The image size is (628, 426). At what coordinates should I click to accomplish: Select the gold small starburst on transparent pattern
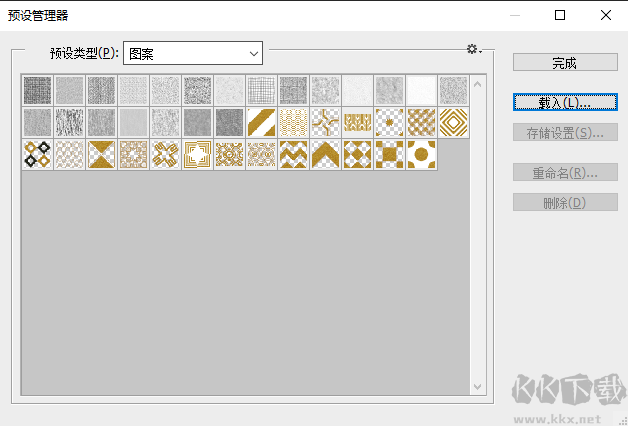[390, 123]
